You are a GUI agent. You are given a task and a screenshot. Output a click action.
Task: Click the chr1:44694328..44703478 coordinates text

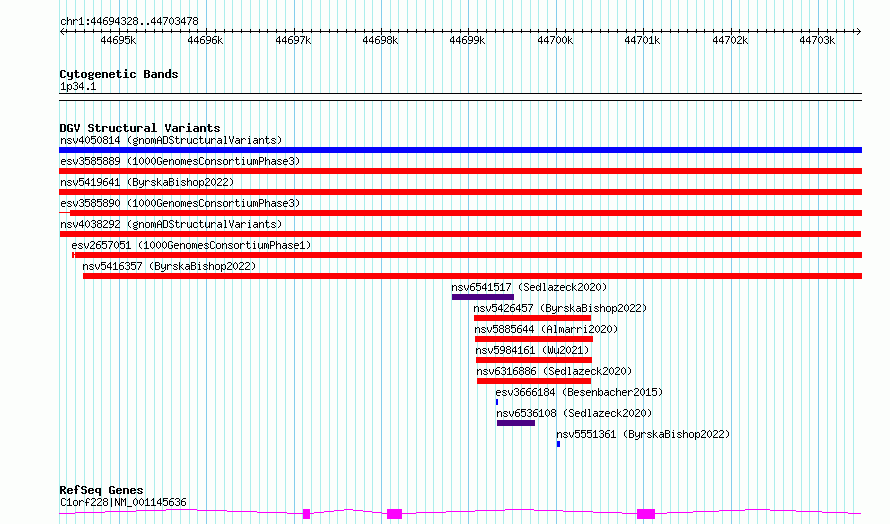click(129, 21)
